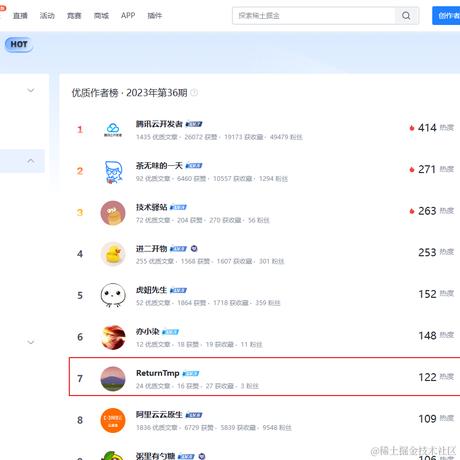Open 茶无味的一天 cartoon avatar

[113, 171]
